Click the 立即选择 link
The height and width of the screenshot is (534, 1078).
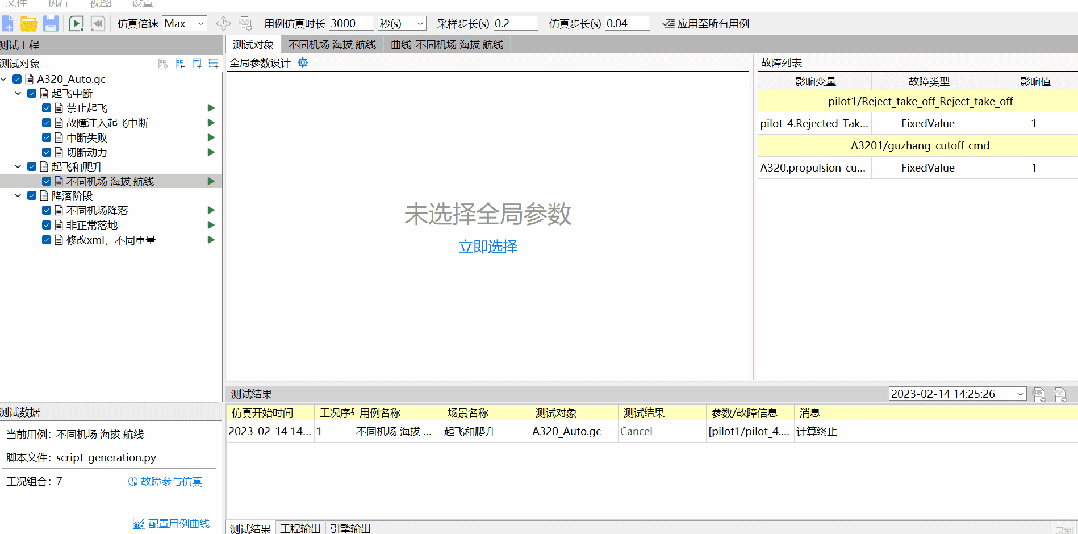point(488,247)
